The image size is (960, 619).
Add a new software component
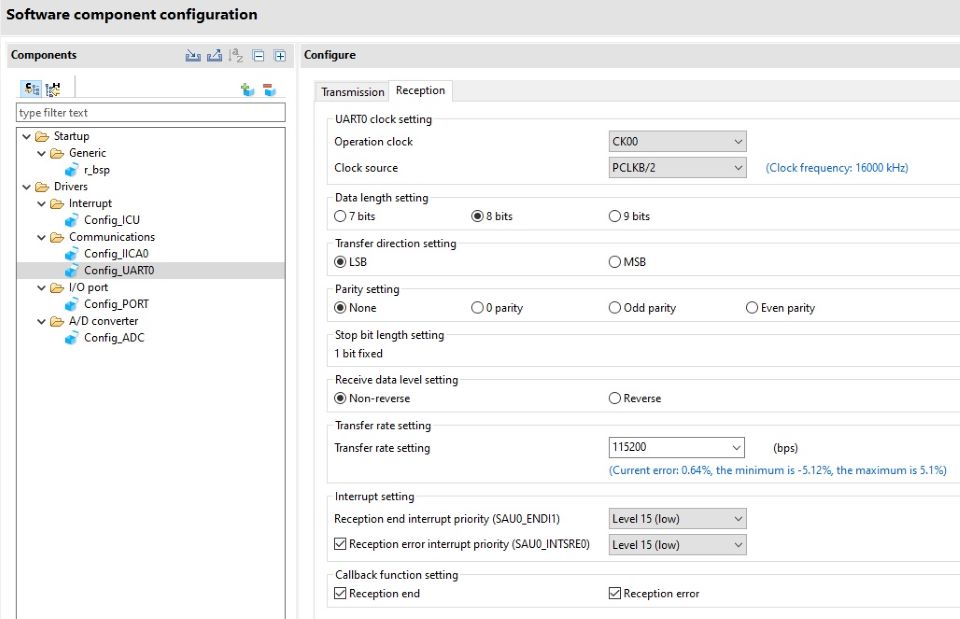pyautogui.click(x=248, y=89)
